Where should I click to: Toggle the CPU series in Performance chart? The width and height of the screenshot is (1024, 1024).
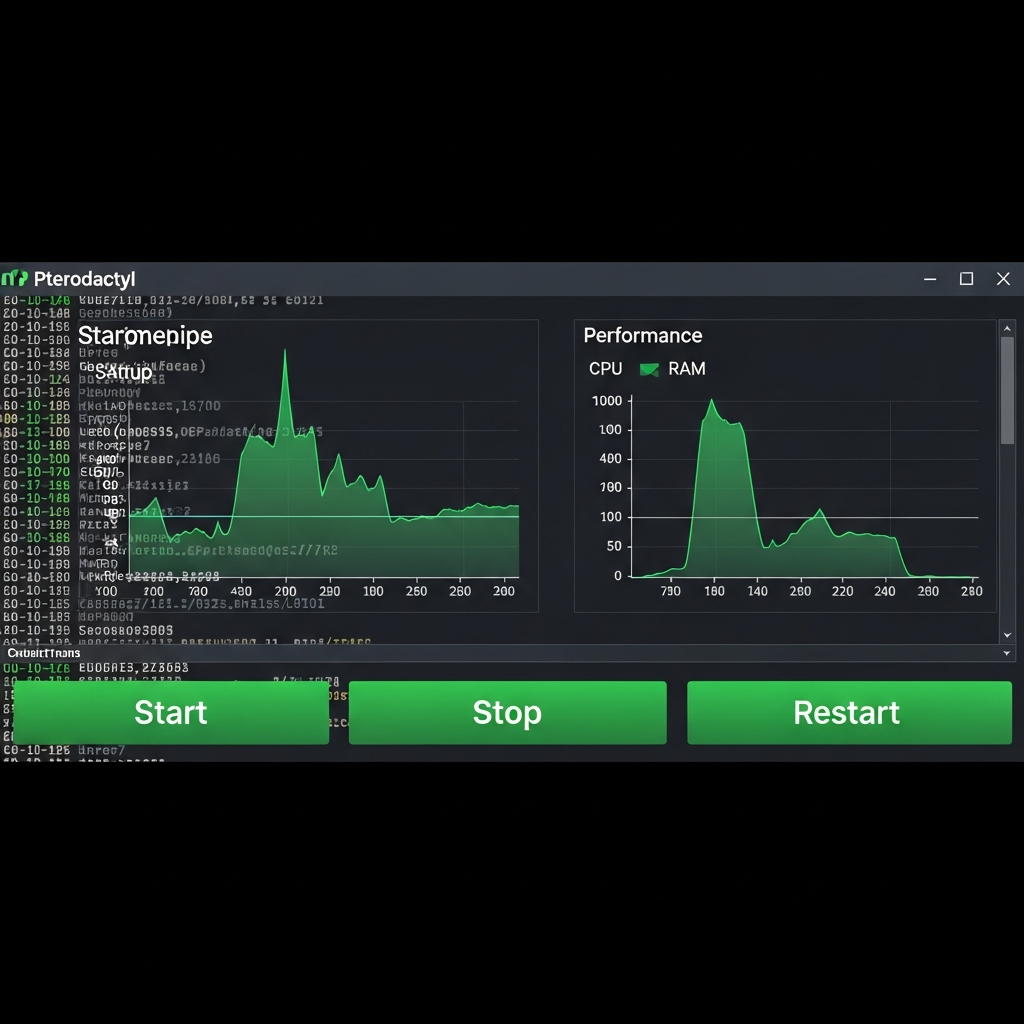(605, 368)
